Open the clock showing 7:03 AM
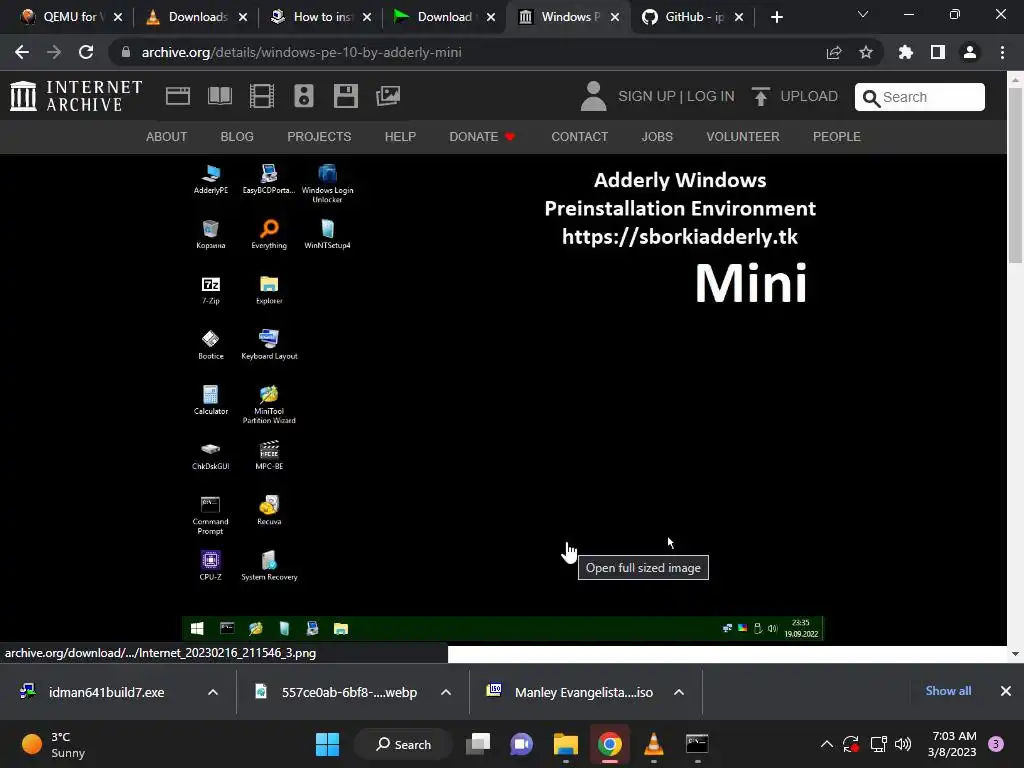Image resolution: width=1024 pixels, height=768 pixels. point(952,744)
